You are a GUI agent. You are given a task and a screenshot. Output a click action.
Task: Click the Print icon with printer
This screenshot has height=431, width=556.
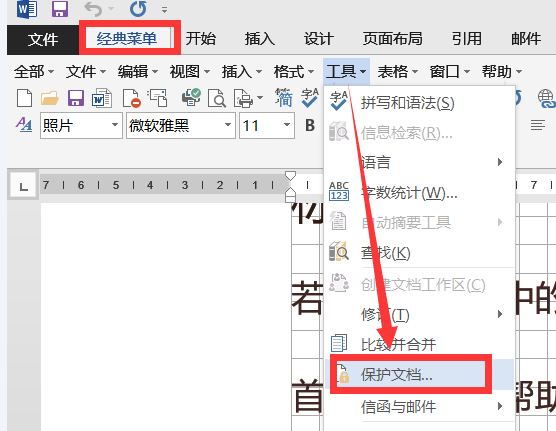point(243,98)
